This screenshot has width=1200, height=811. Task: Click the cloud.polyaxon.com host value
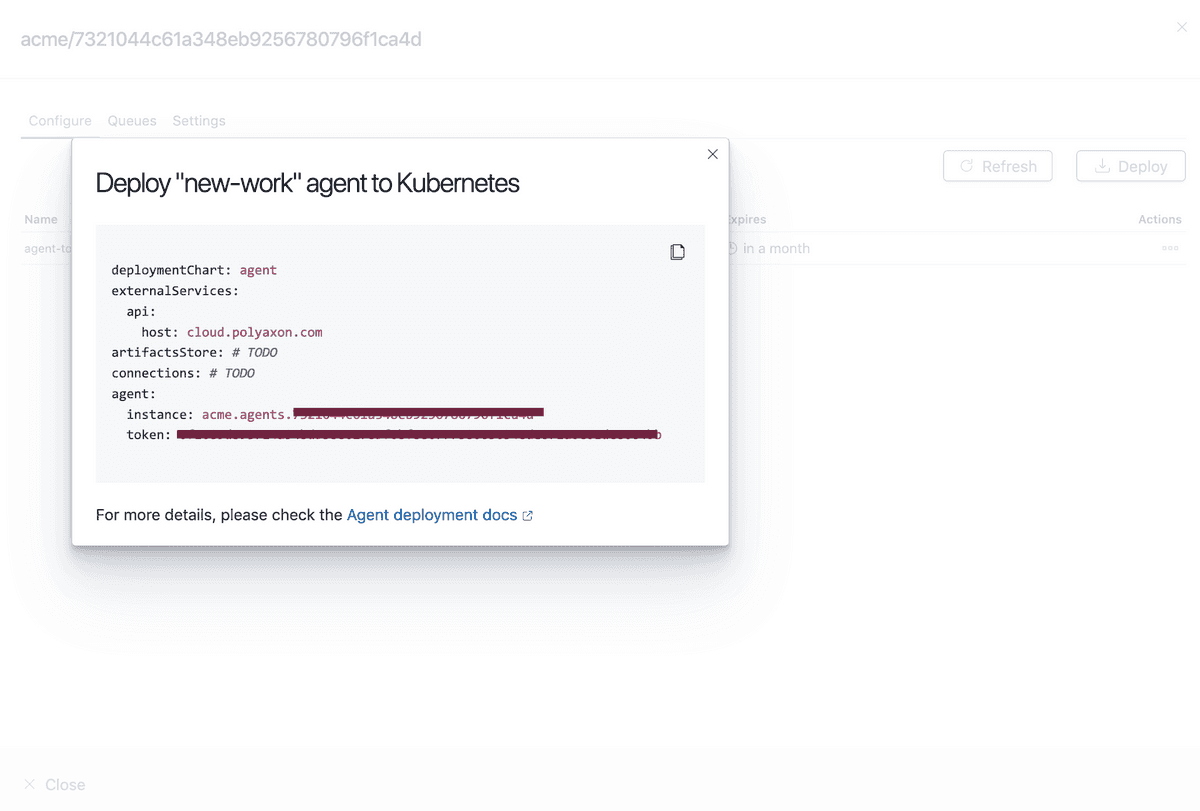click(x=254, y=332)
